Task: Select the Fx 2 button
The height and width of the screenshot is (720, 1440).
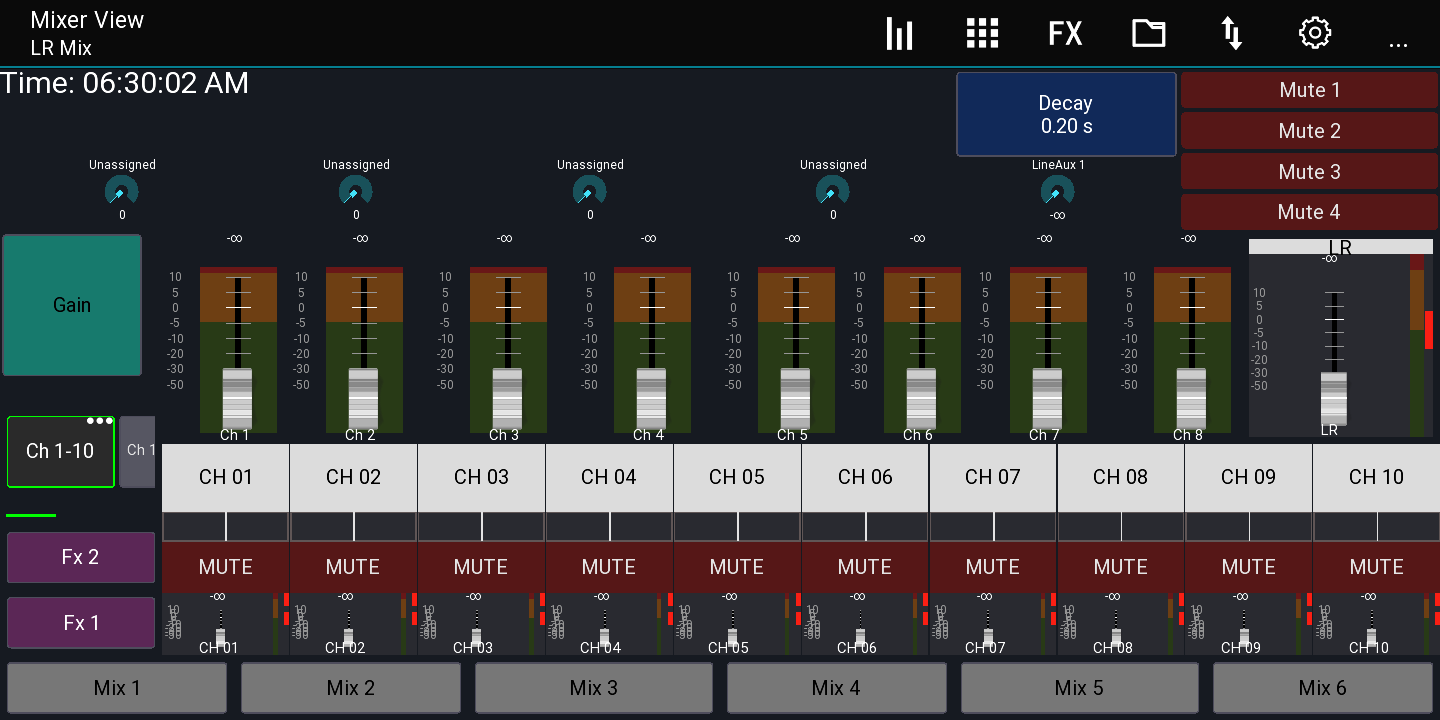Action: [x=80, y=557]
